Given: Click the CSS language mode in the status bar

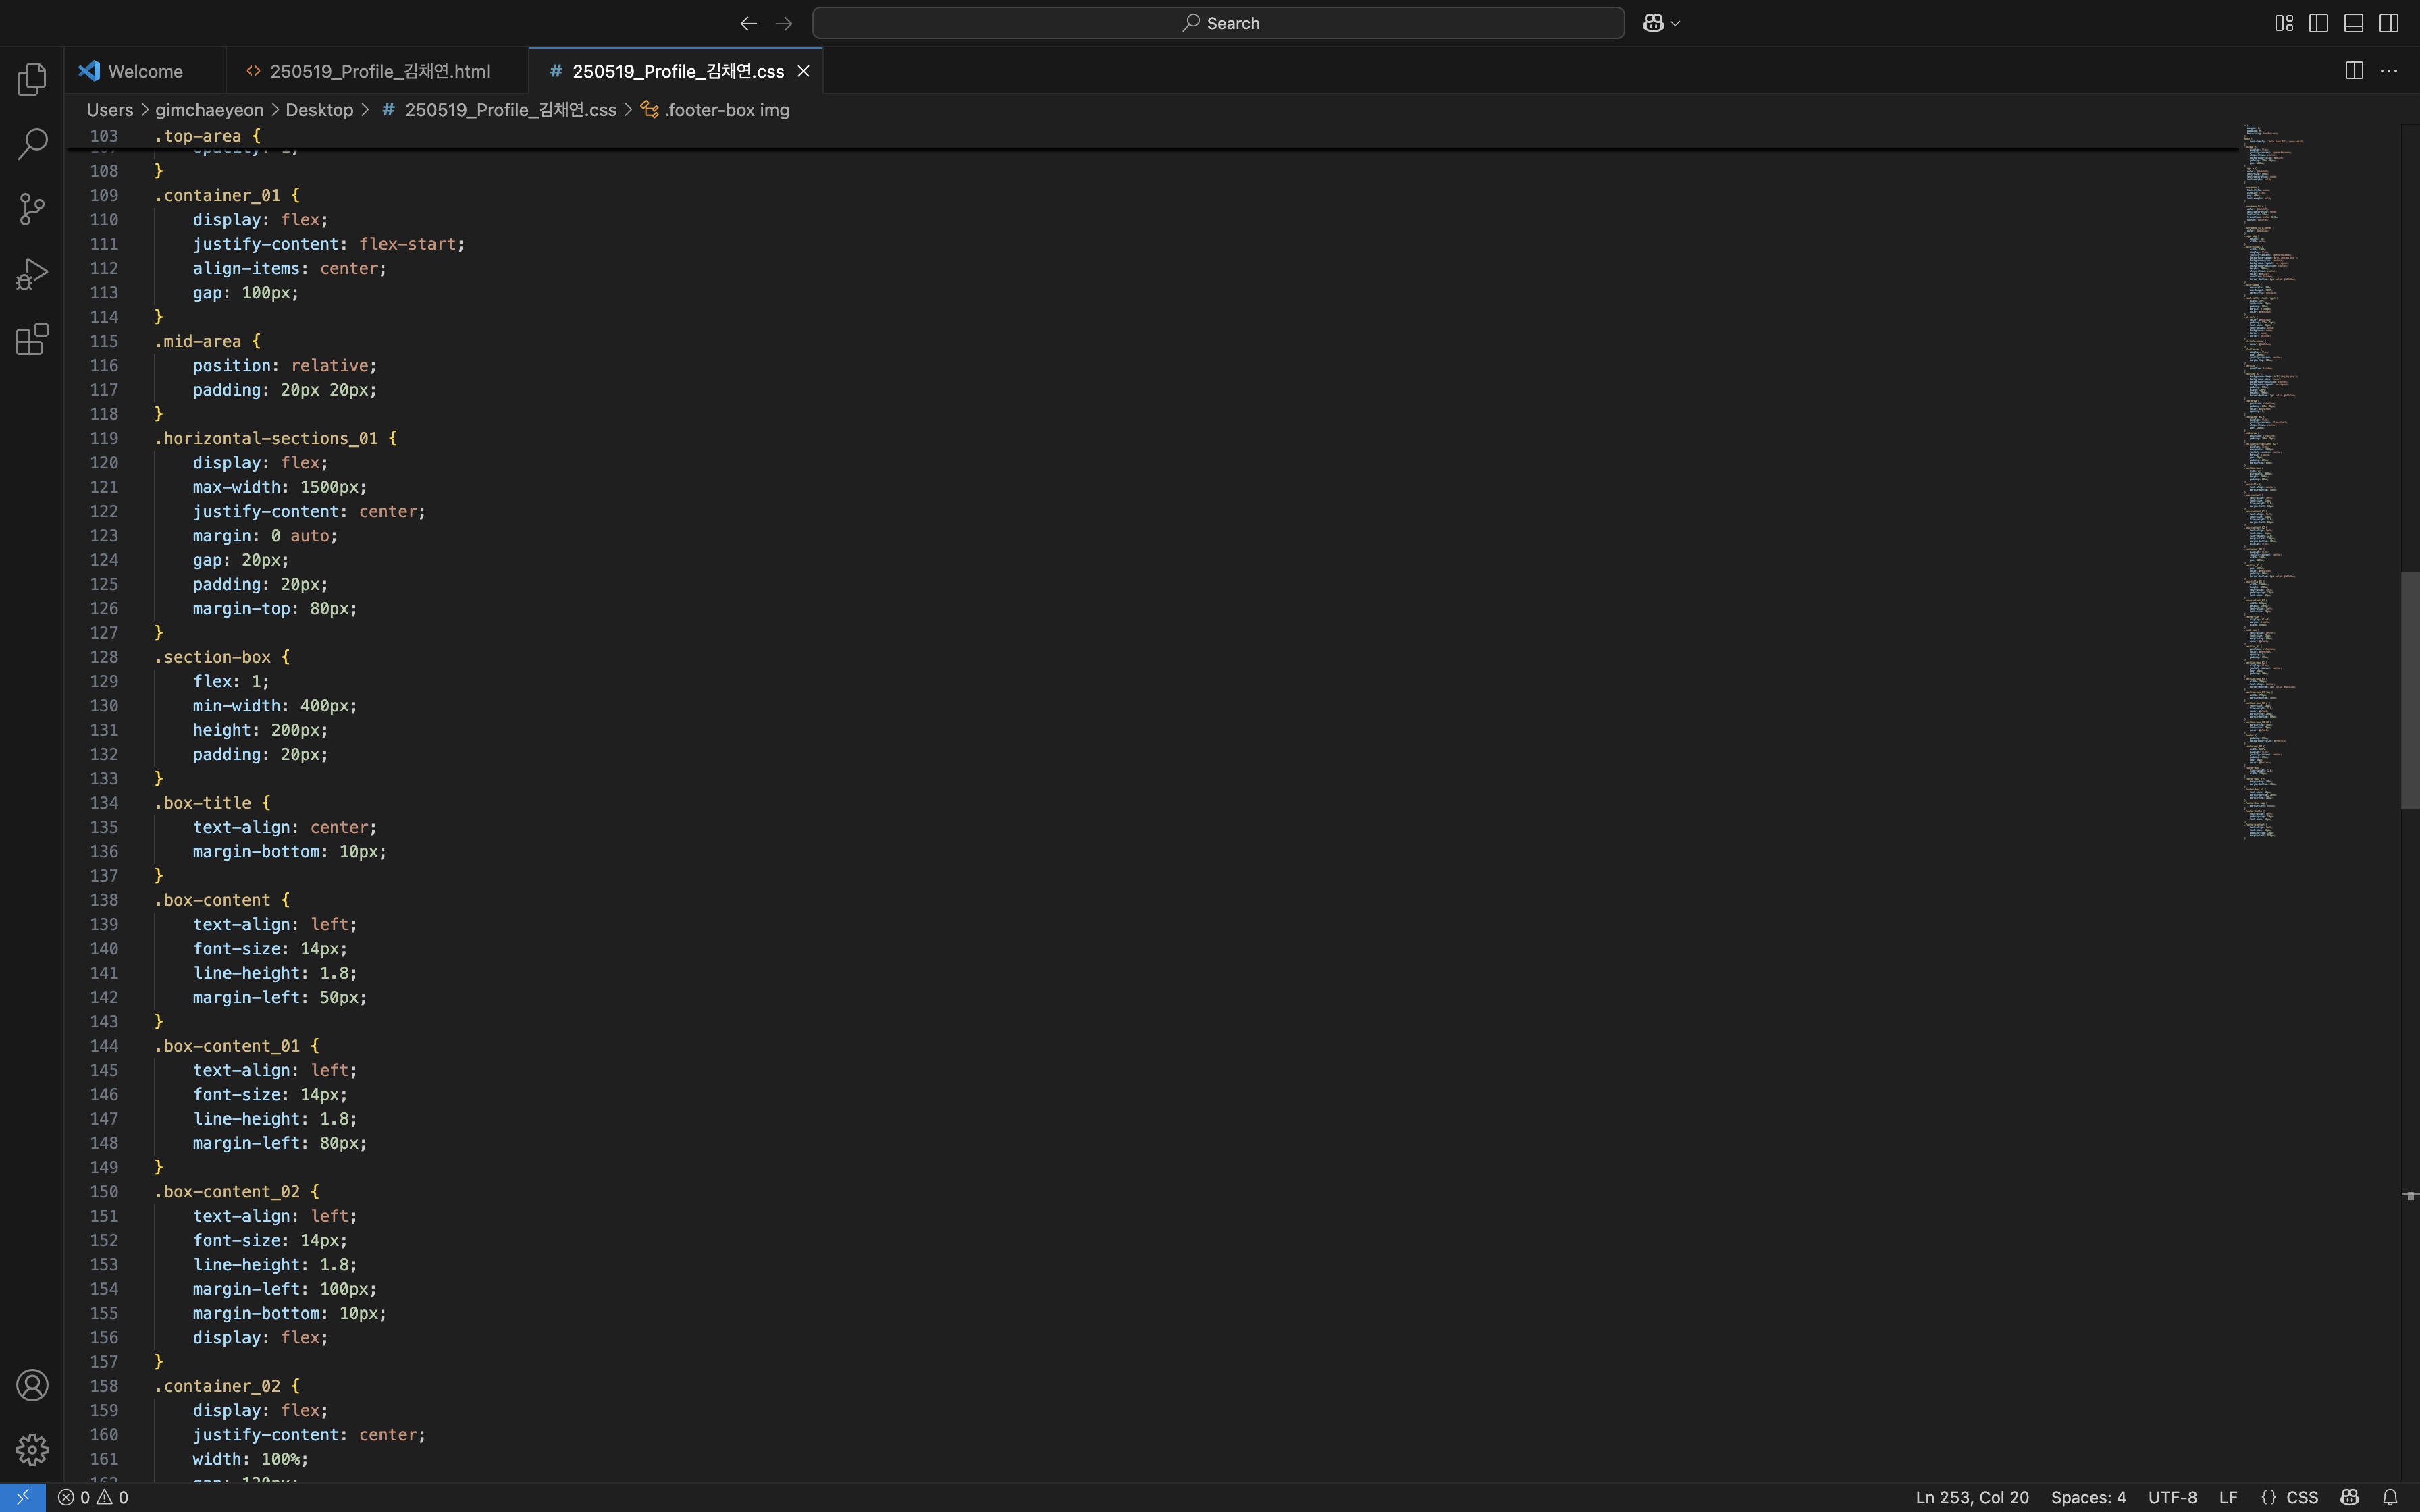Looking at the screenshot, I should tap(2301, 1497).
